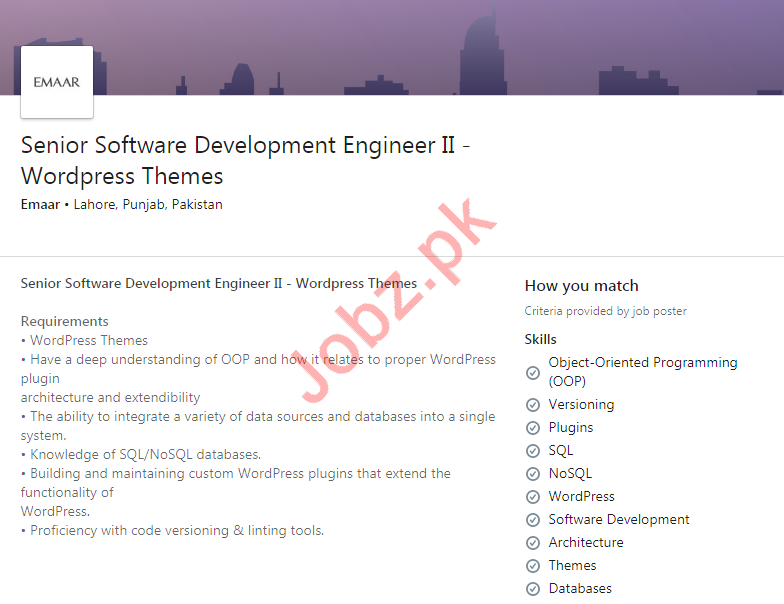Screen dimensions: 784x604
Task: Click the checkmark beside Software Development
Action: [533, 520]
